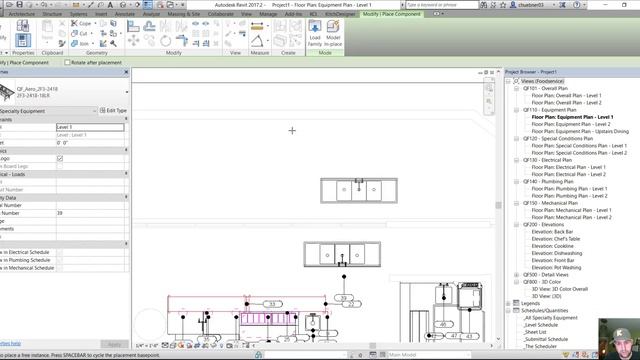Collapse the Identity Data properties section
This screenshot has width=640, height=360.
coord(126,197)
